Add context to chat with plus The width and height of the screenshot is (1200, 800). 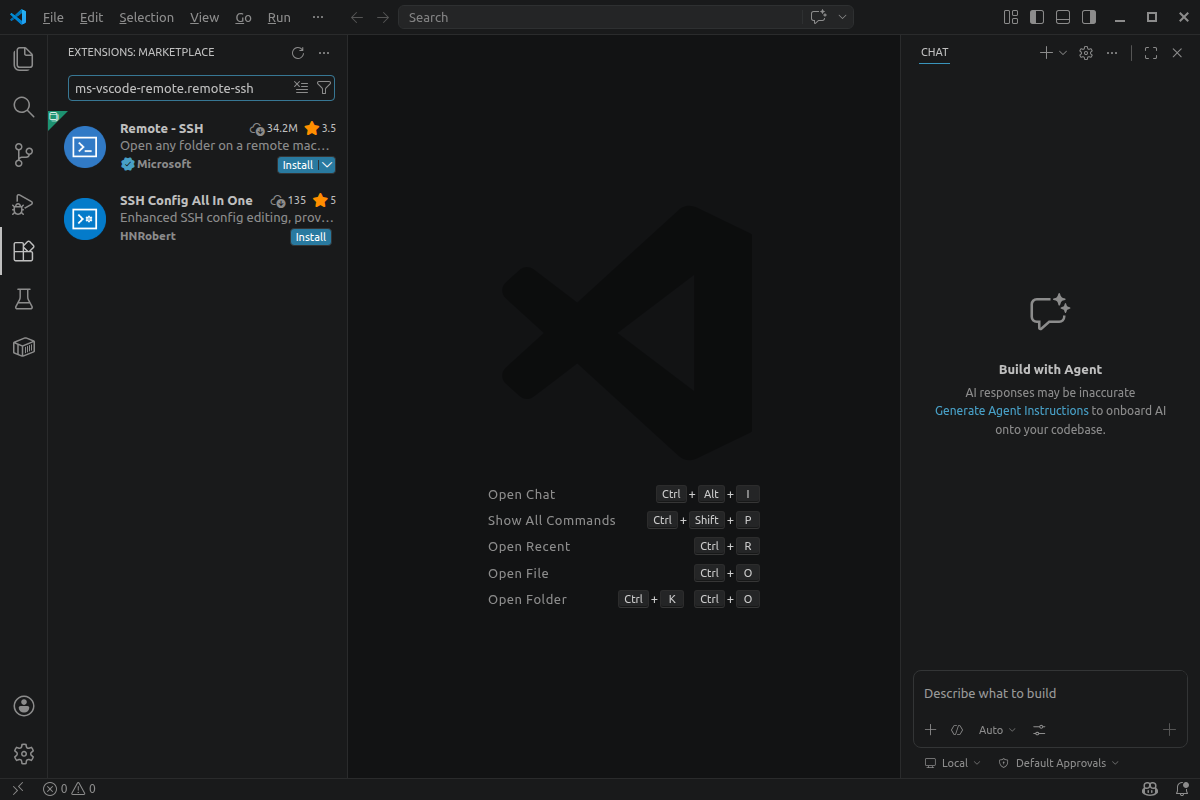click(930, 730)
